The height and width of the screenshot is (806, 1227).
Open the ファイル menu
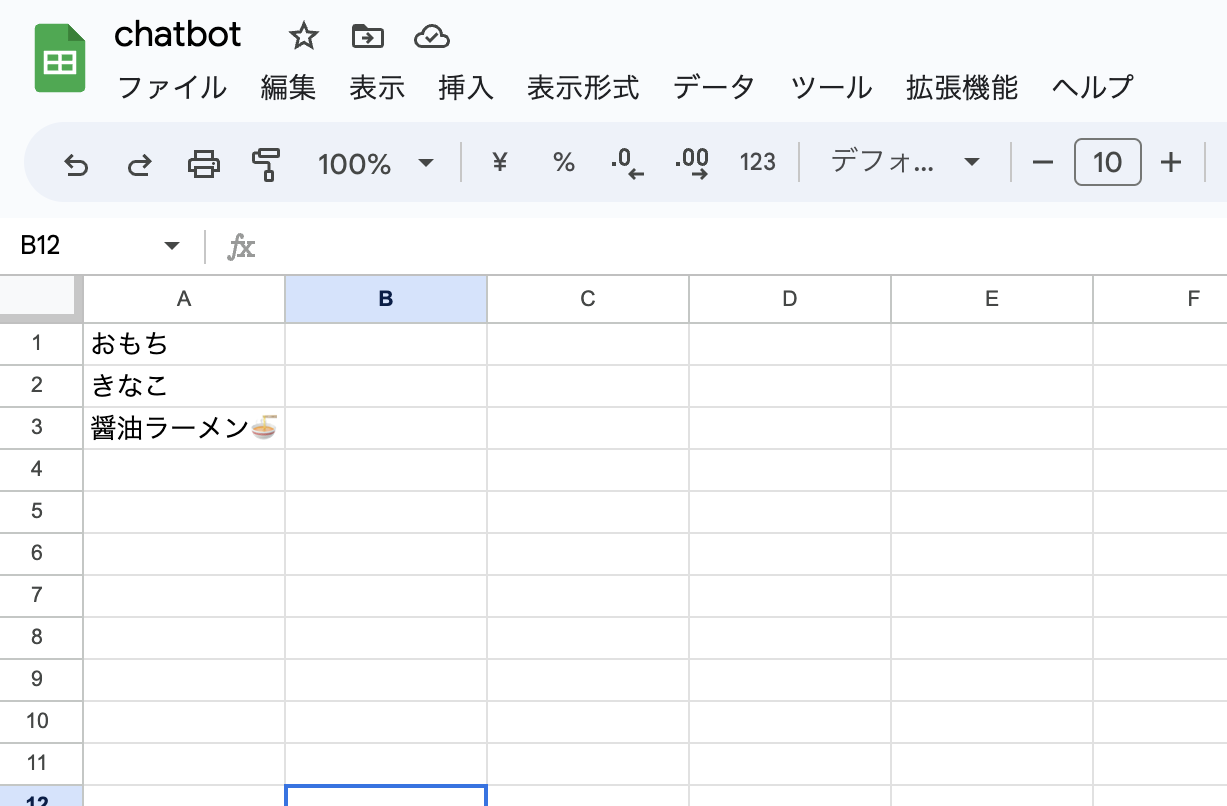(x=172, y=88)
